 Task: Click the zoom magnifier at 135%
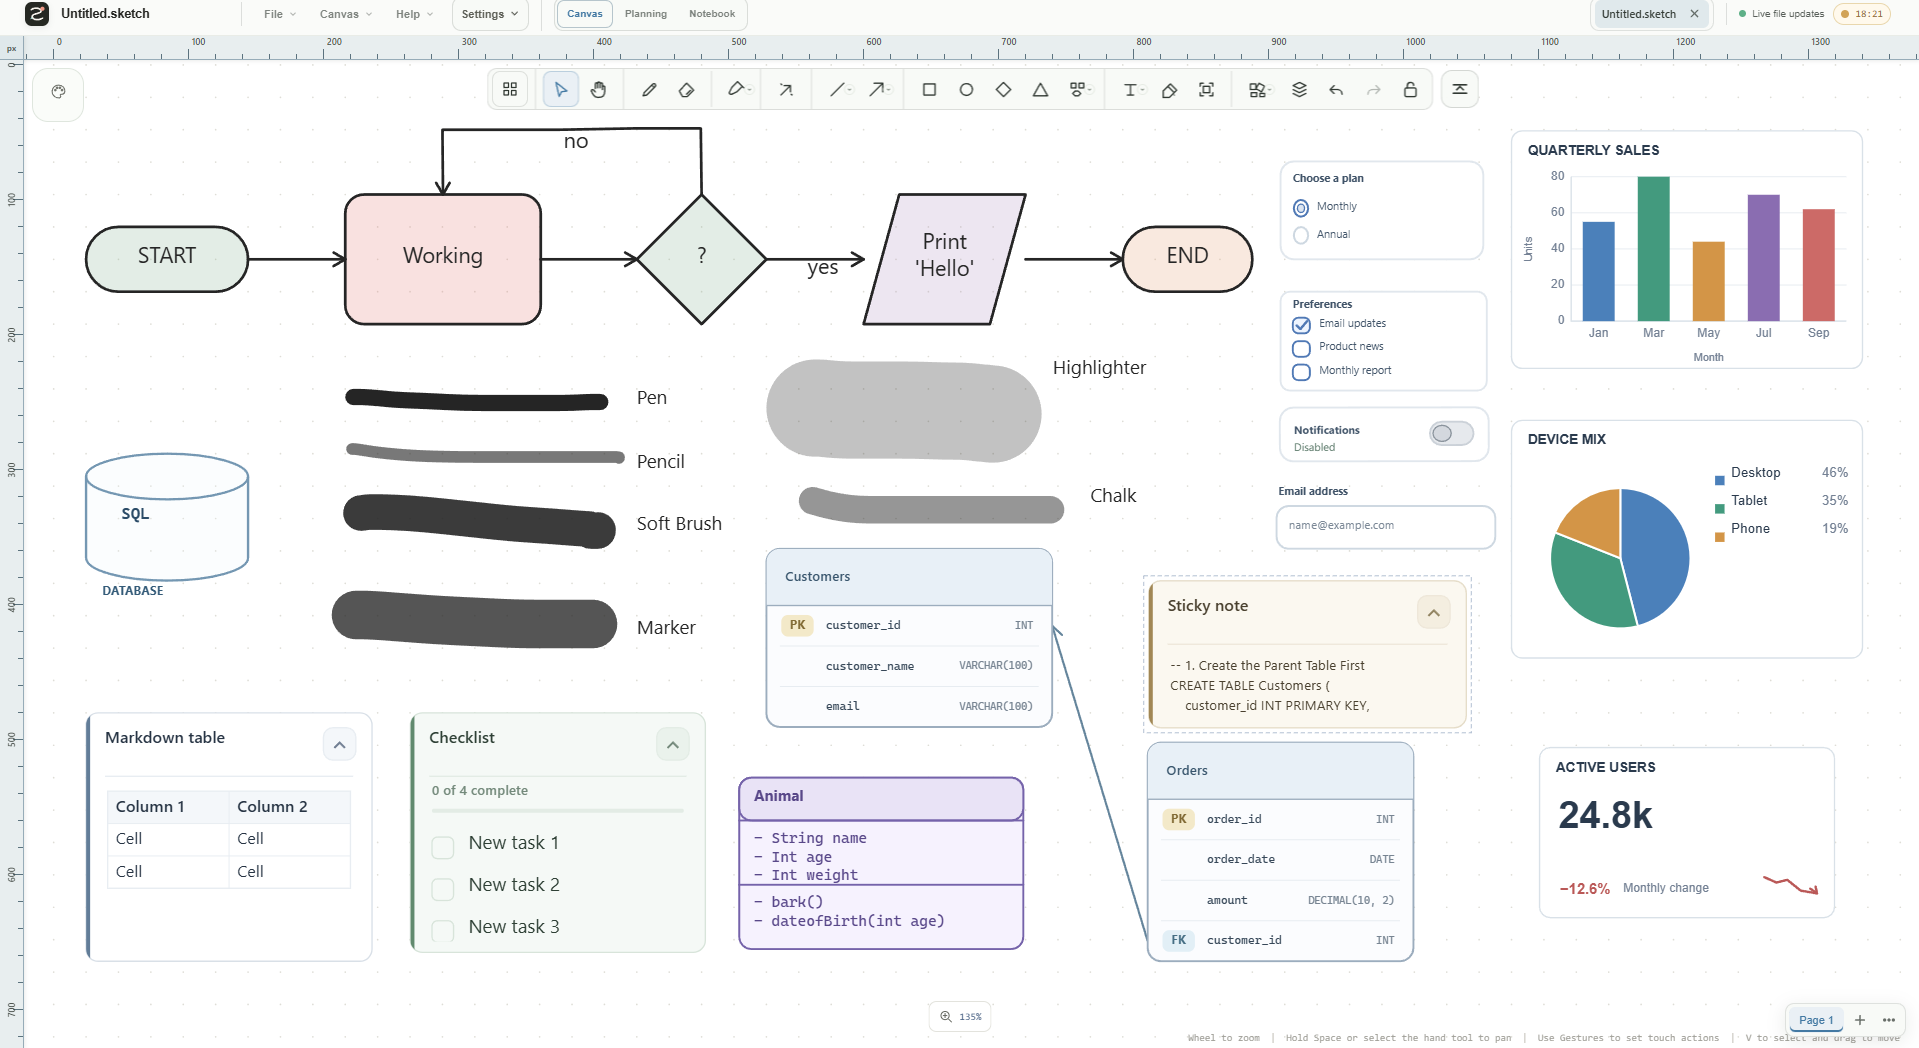click(x=946, y=1016)
